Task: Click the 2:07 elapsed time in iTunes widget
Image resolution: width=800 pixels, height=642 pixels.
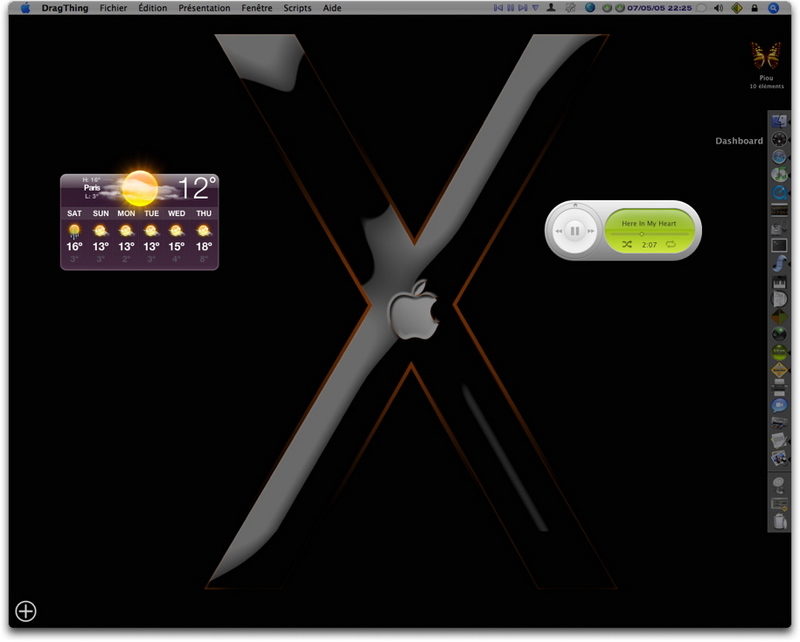Action: point(649,245)
